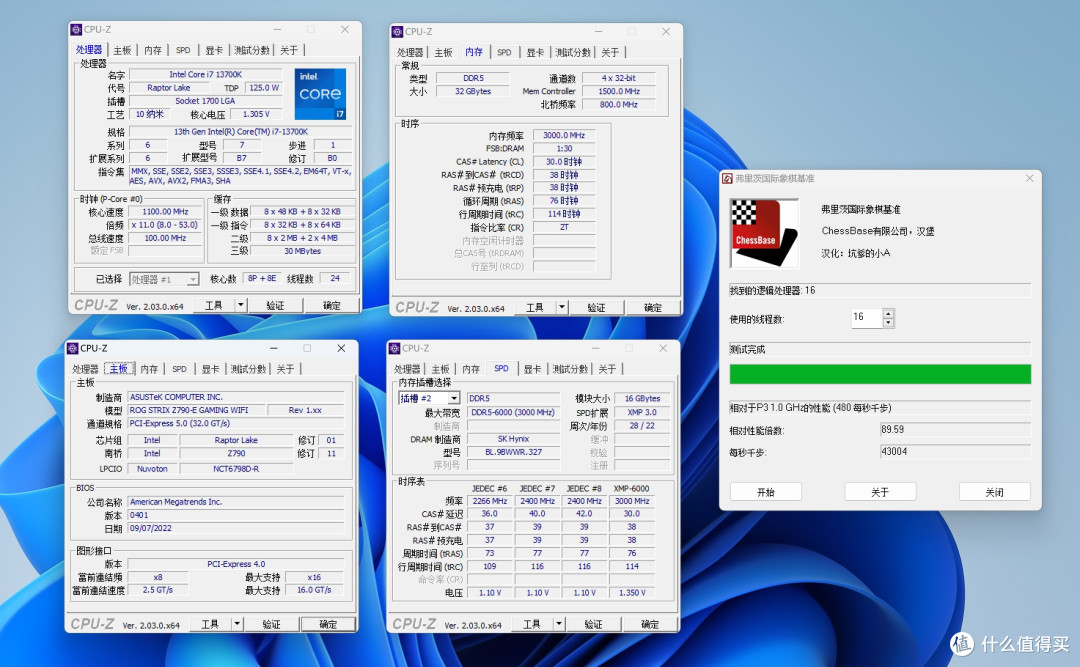Click 确定 button in SPD window
Image resolution: width=1080 pixels, height=667 pixels.
pos(650,624)
